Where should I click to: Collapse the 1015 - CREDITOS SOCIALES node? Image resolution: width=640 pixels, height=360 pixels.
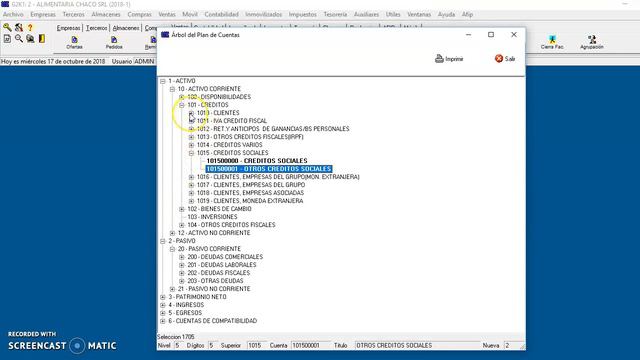[x=191, y=153]
